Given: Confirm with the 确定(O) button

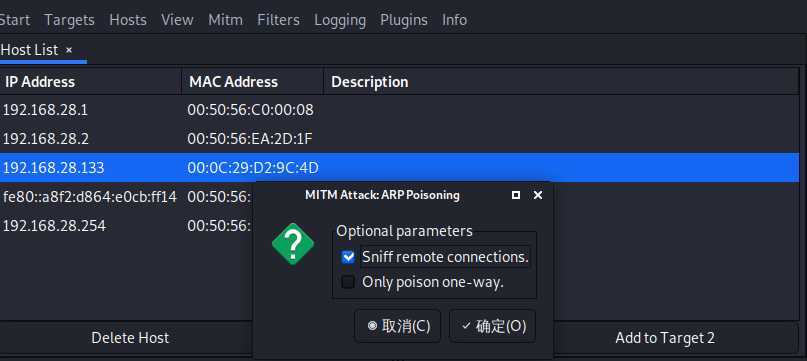Looking at the screenshot, I should [x=493, y=326].
